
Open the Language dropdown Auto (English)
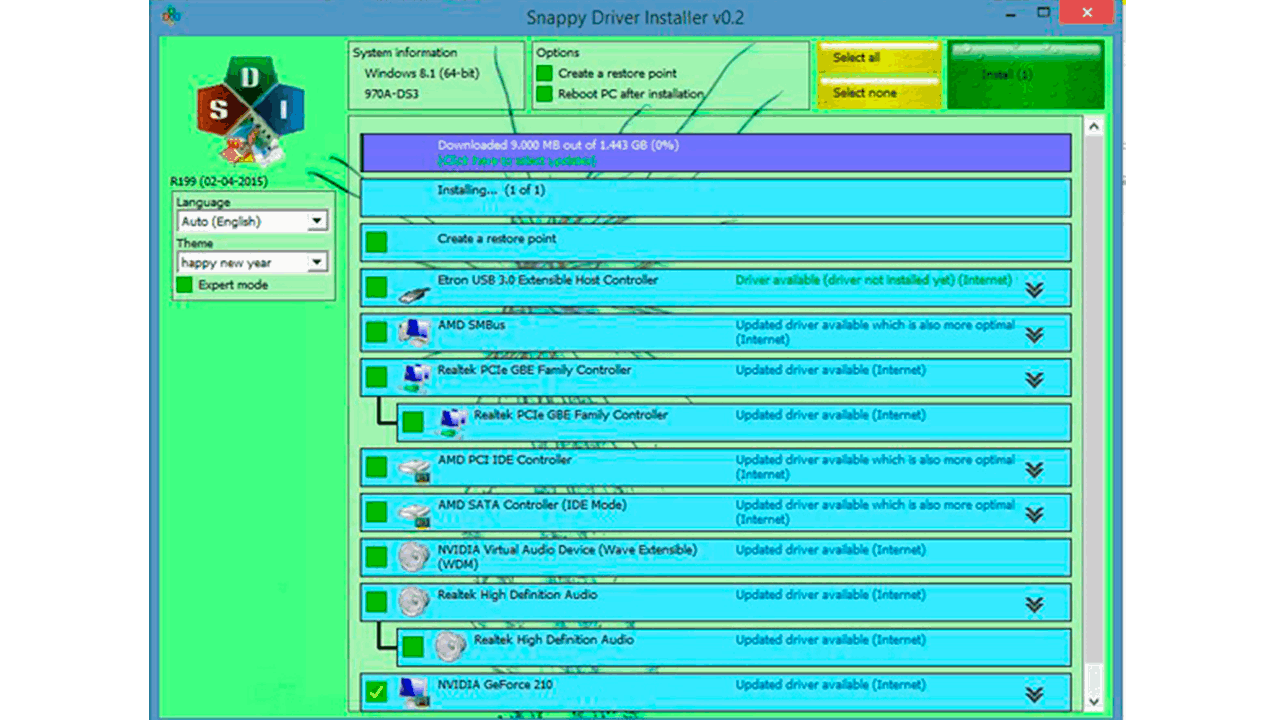tap(252, 221)
